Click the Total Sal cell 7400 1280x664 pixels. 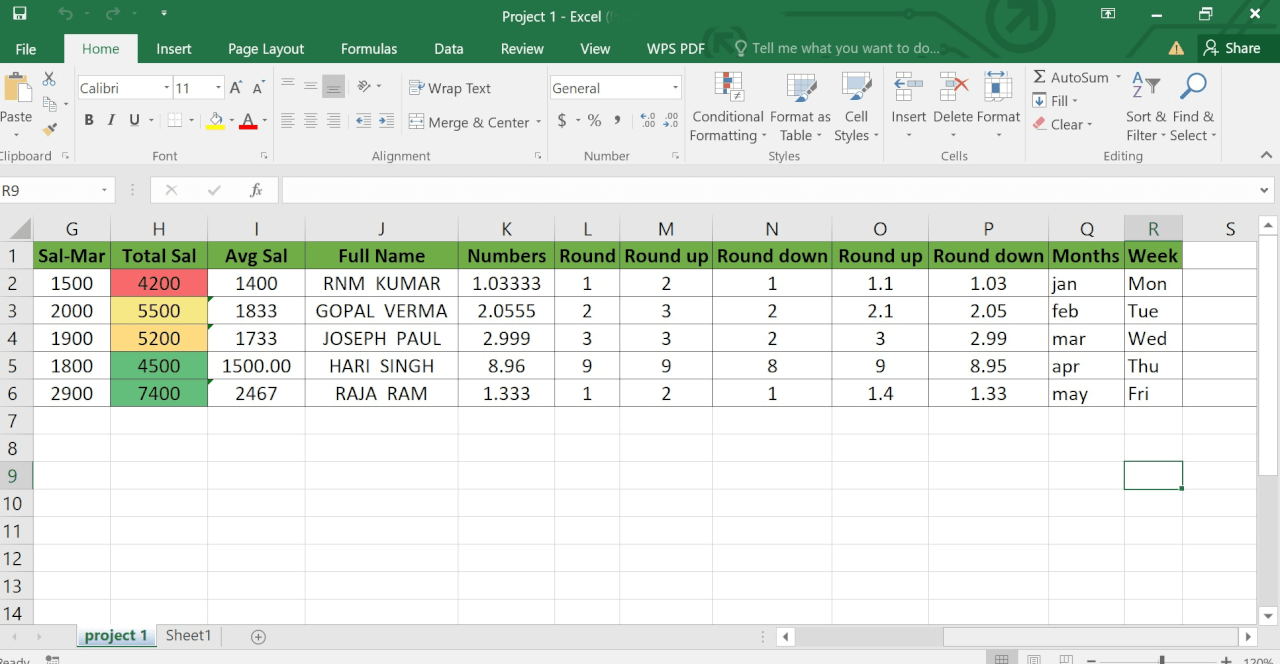[159, 393]
